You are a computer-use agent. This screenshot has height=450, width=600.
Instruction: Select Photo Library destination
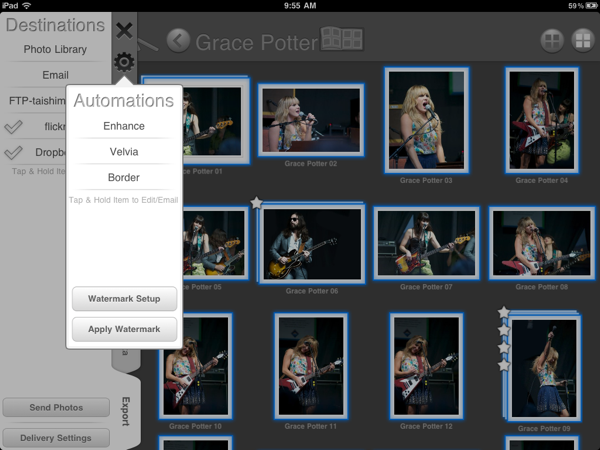(x=56, y=49)
